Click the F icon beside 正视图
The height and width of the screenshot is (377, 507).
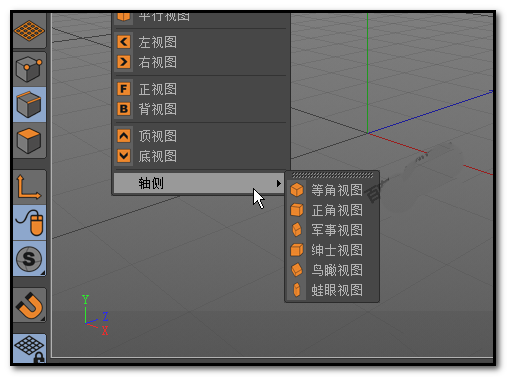[124, 89]
